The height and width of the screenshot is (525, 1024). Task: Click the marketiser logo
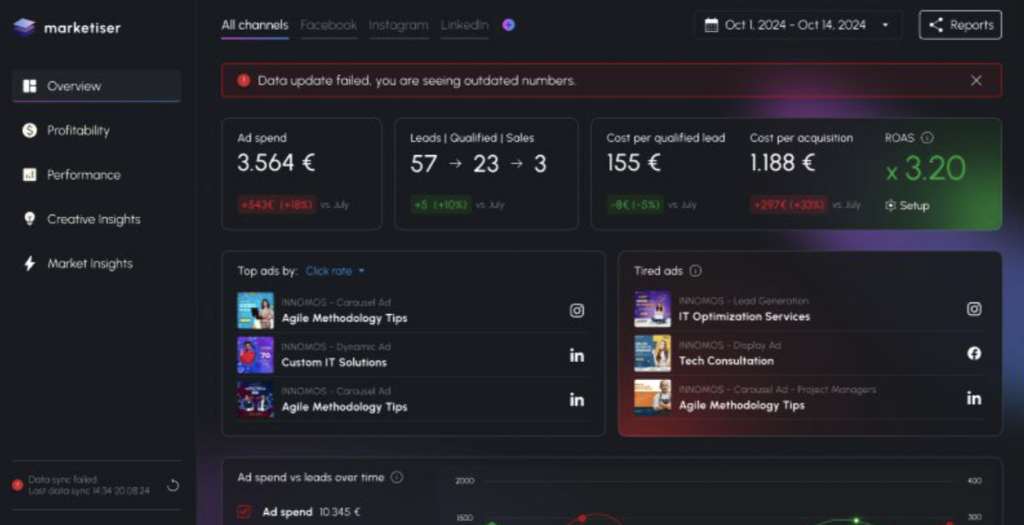point(67,27)
